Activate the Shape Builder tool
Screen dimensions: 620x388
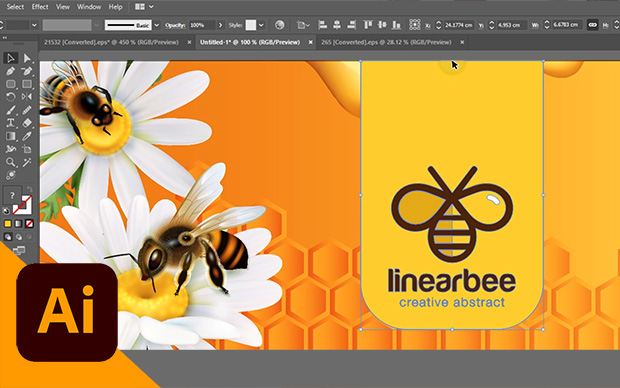[x=11, y=149]
